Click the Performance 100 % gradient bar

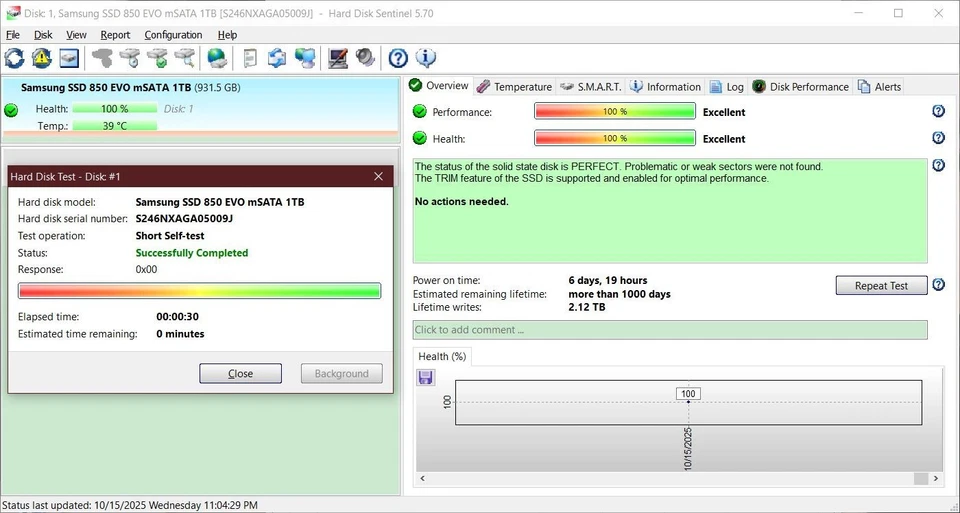pyautogui.click(x=615, y=111)
